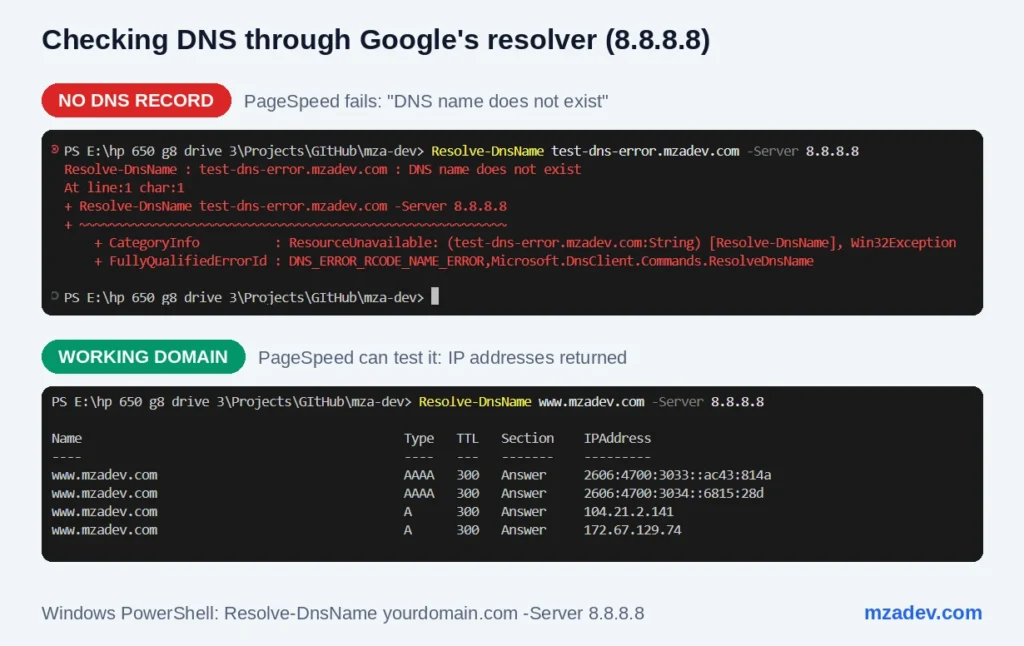Click the ResourceUnavailable: text
Screen dimensions: 1024x646
click(364, 242)
